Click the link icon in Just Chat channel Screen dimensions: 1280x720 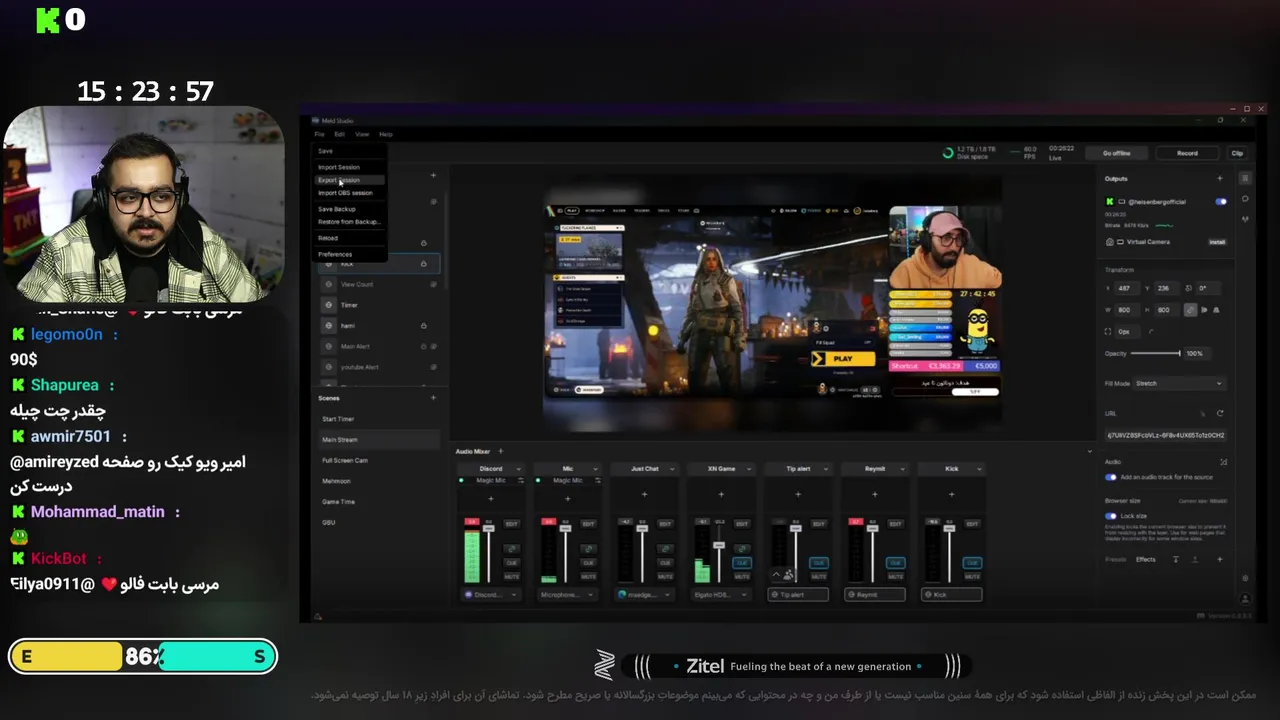[665, 549]
